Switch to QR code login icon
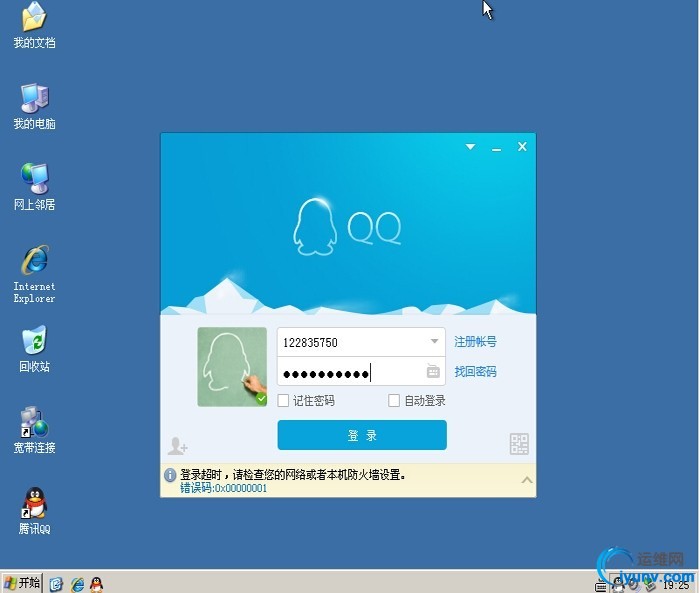The height and width of the screenshot is (593, 700). click(519, 444)
